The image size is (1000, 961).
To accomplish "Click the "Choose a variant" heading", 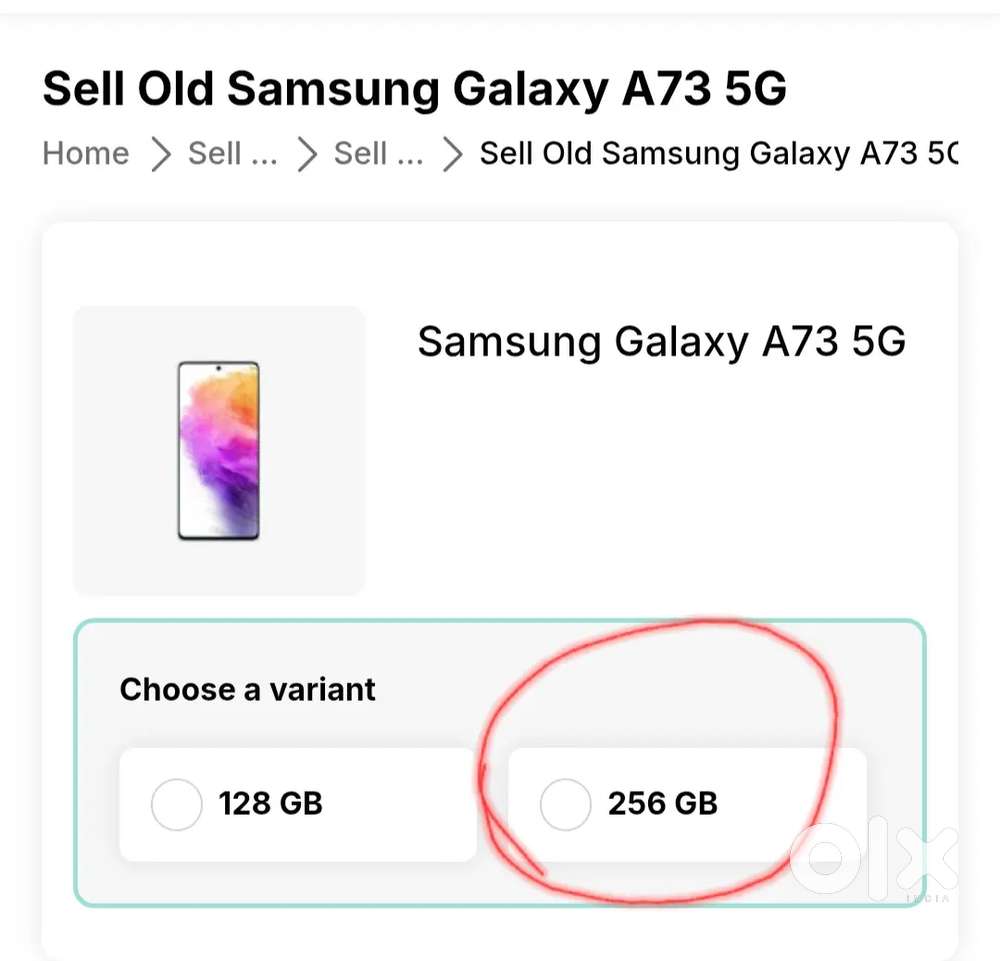I will [248, 689].
